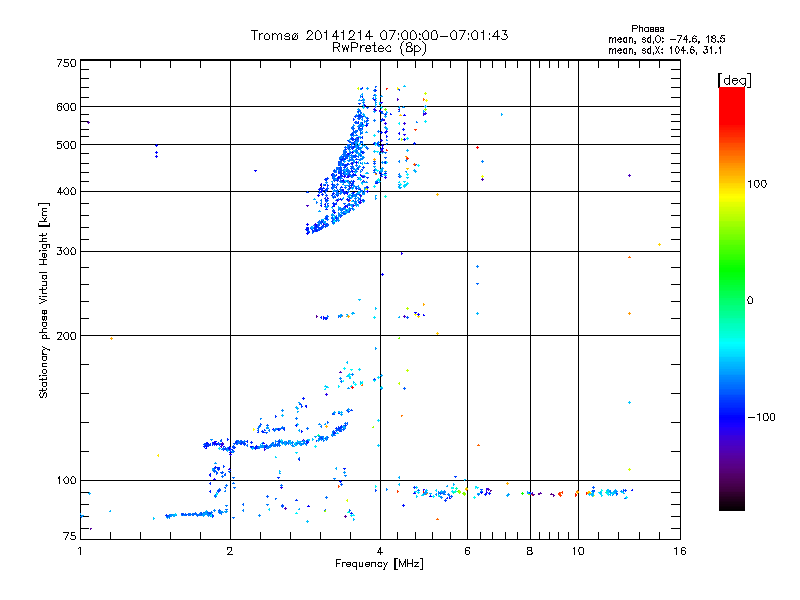Click the x-axis tick label '8'
800x600 pixels.
click(x=530, y=551)
